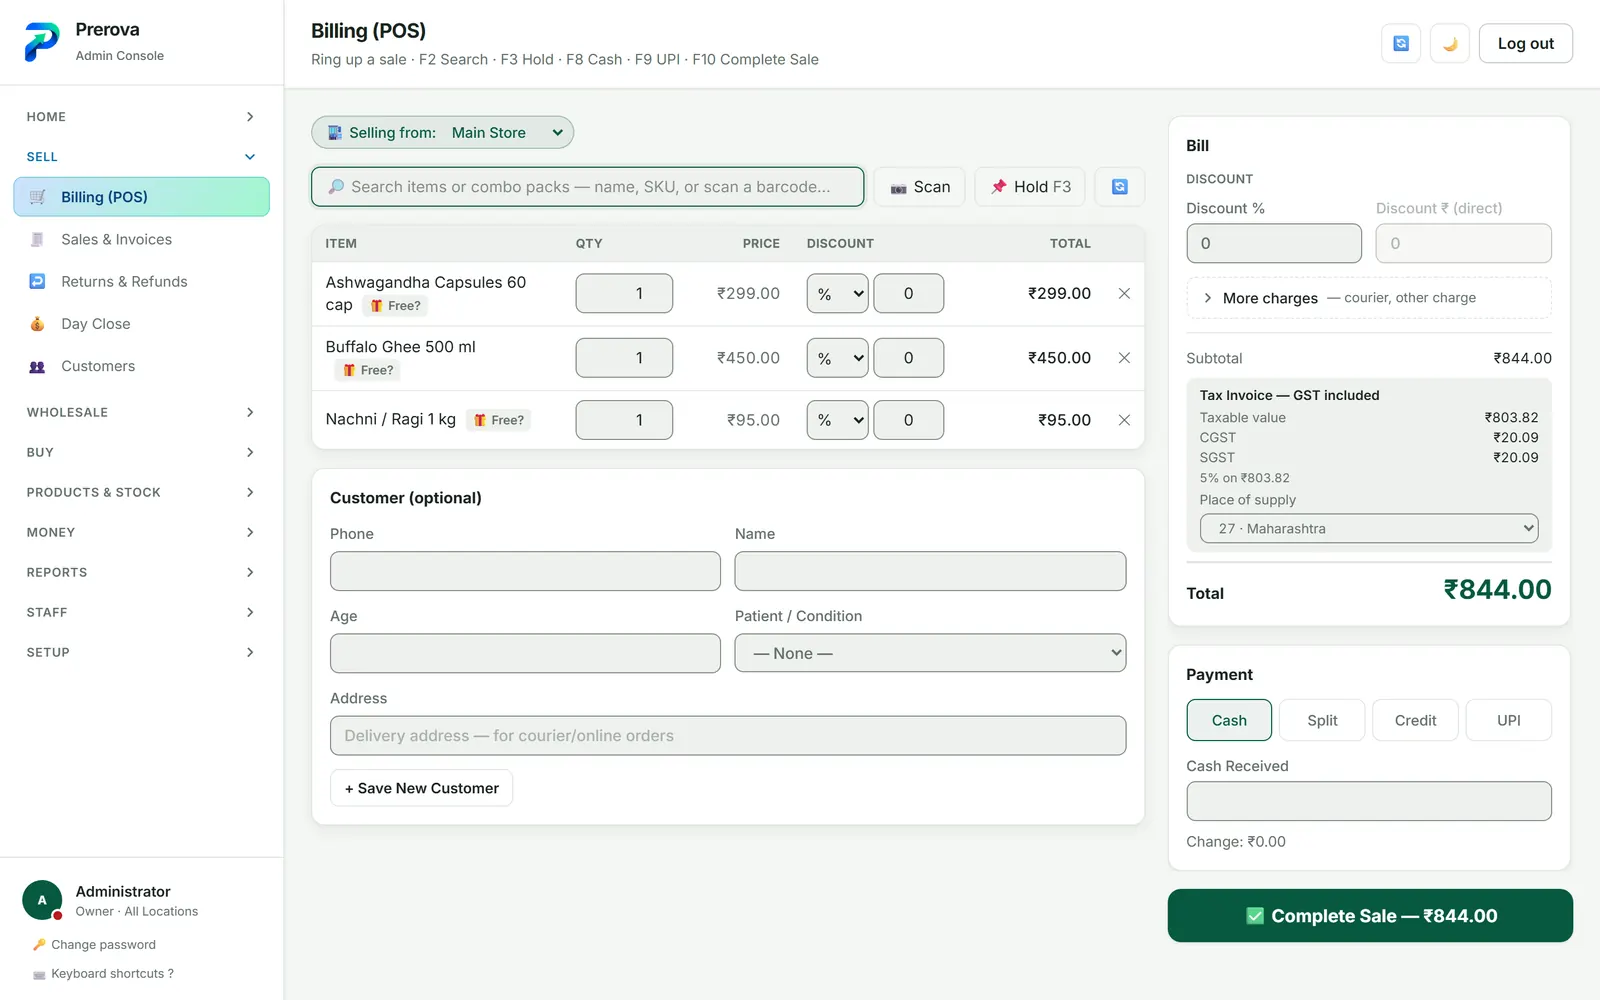This screenshot has height=1000, width=1600.
Task: Click Hold F3 button
Action: tap(1030, 187)
